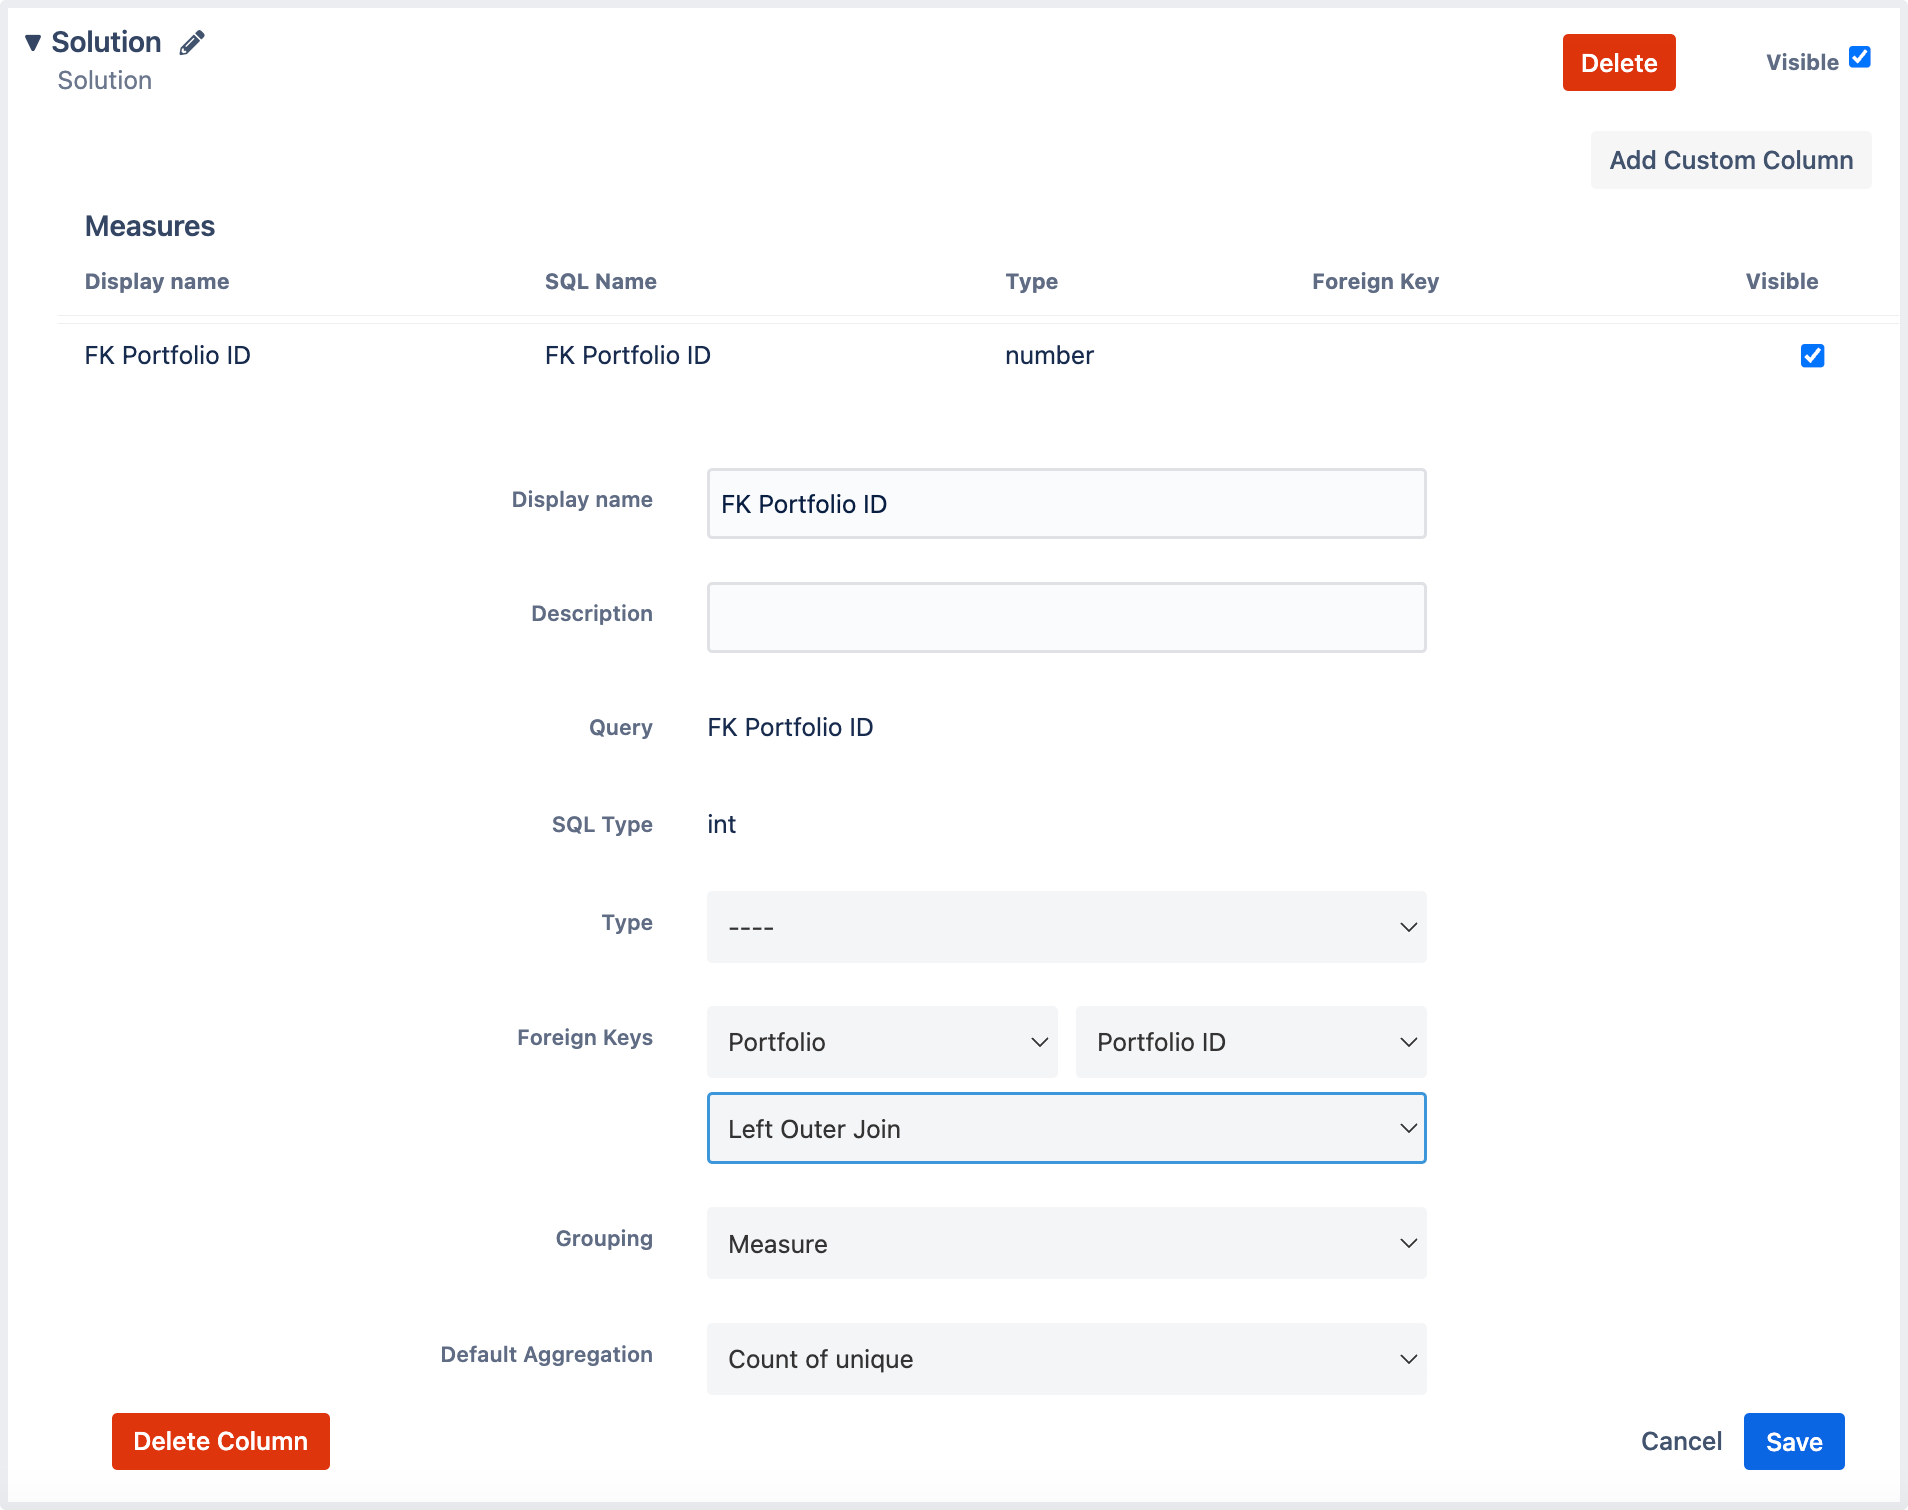The image size is (1908, 1510).
Task: Select the FK Portfolio ID row in Measures
Action: point(166,355)
